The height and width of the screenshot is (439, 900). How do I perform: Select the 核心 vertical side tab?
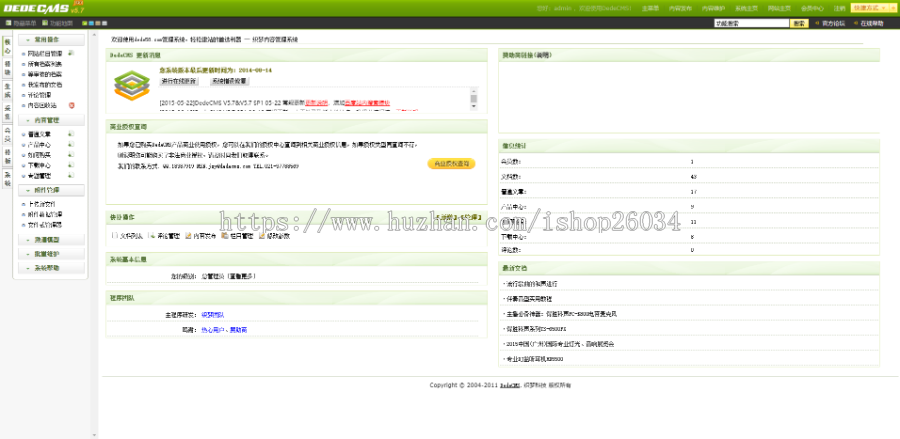click(7, 46)
